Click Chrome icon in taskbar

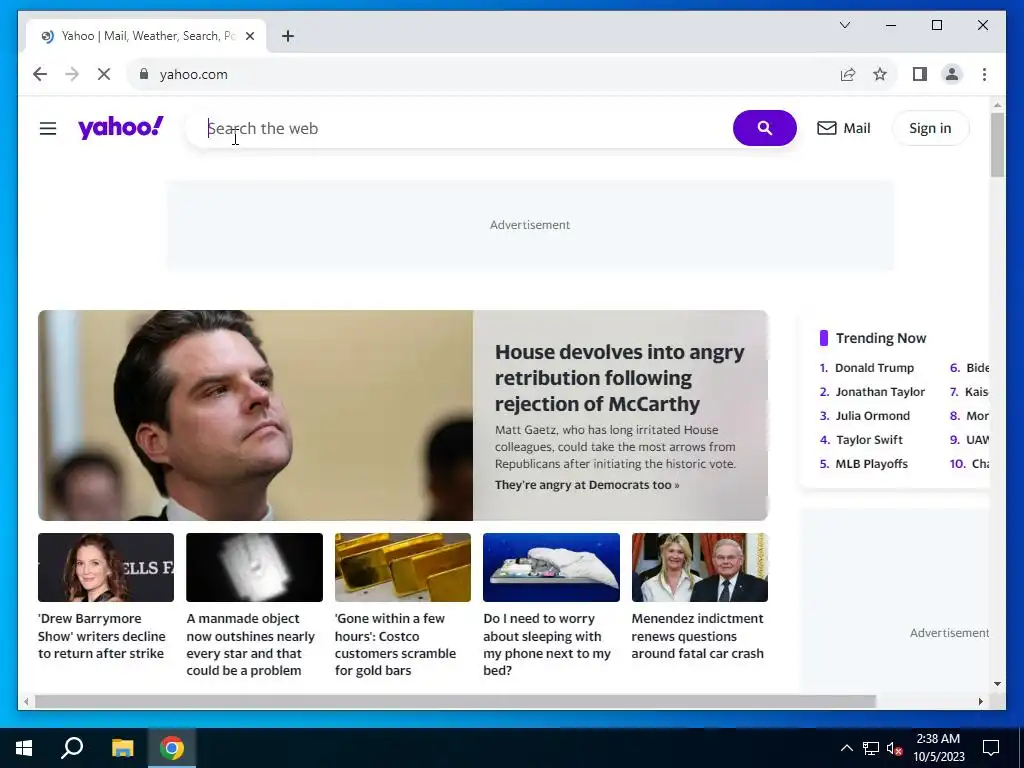[x=172, y=748]
